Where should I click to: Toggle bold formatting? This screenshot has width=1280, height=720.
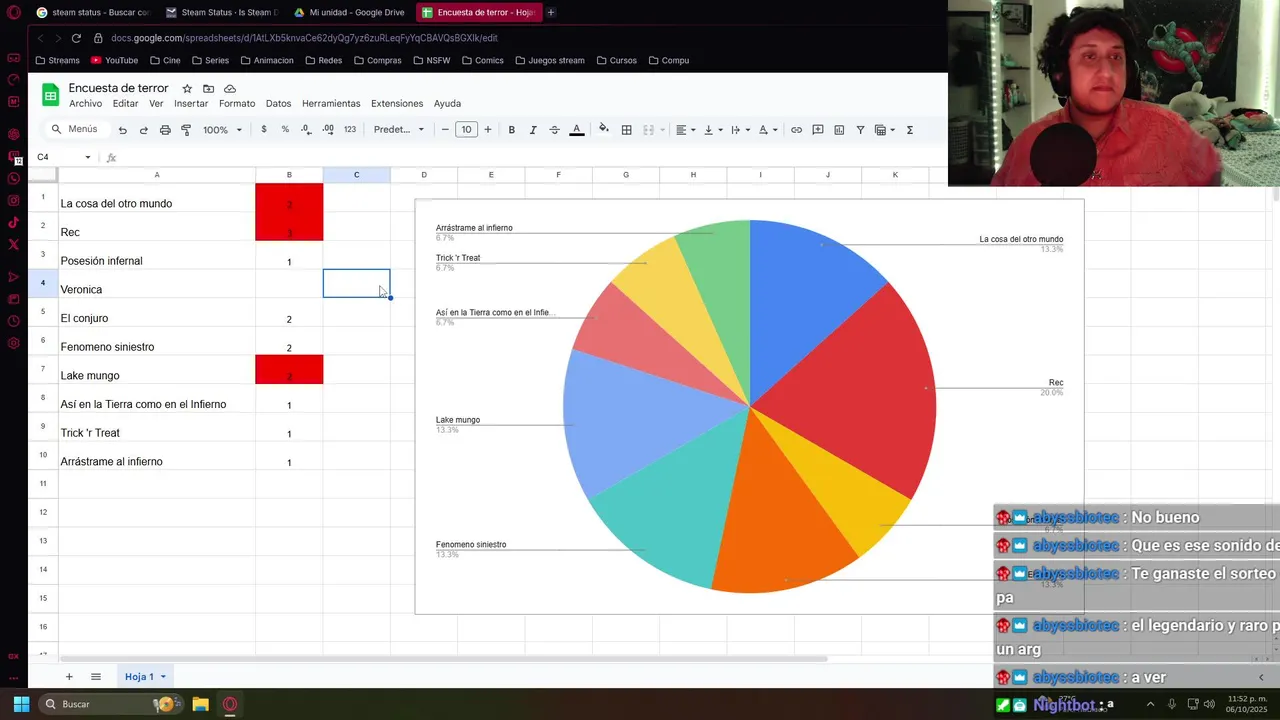[511, 130]
